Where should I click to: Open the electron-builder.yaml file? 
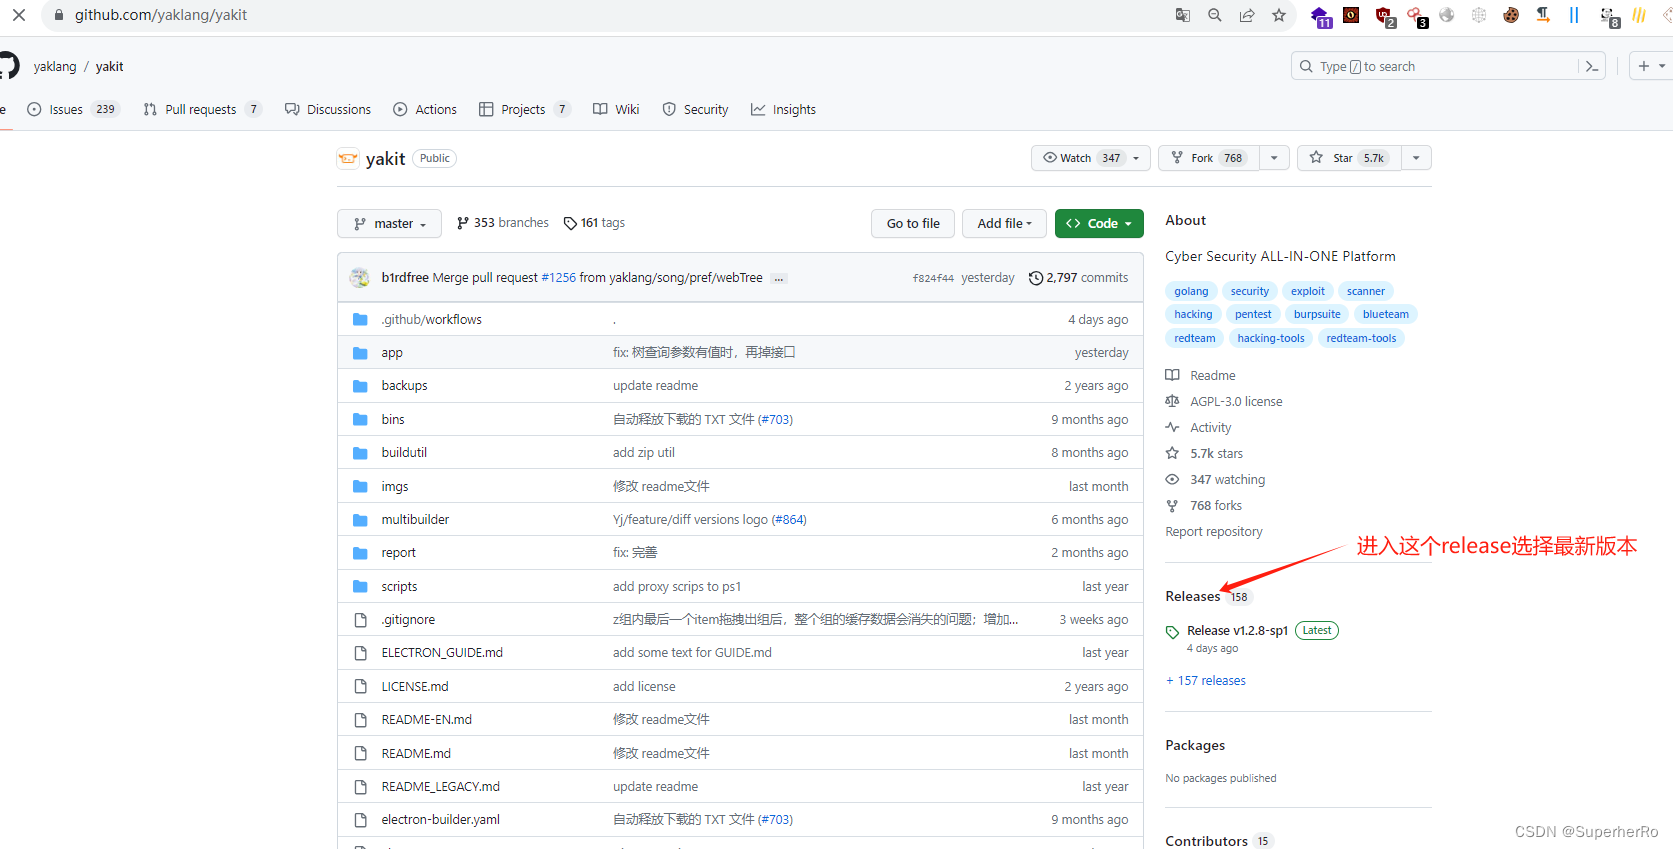440,819
